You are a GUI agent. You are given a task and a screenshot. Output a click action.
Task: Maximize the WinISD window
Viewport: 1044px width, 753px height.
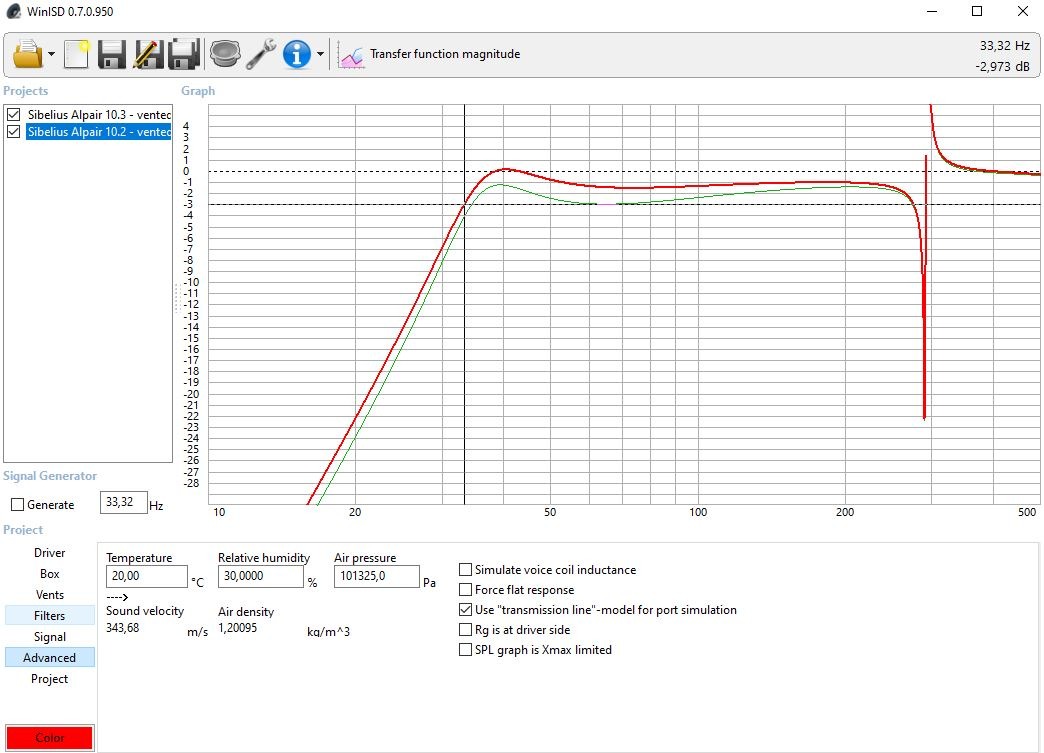[977, 11]
